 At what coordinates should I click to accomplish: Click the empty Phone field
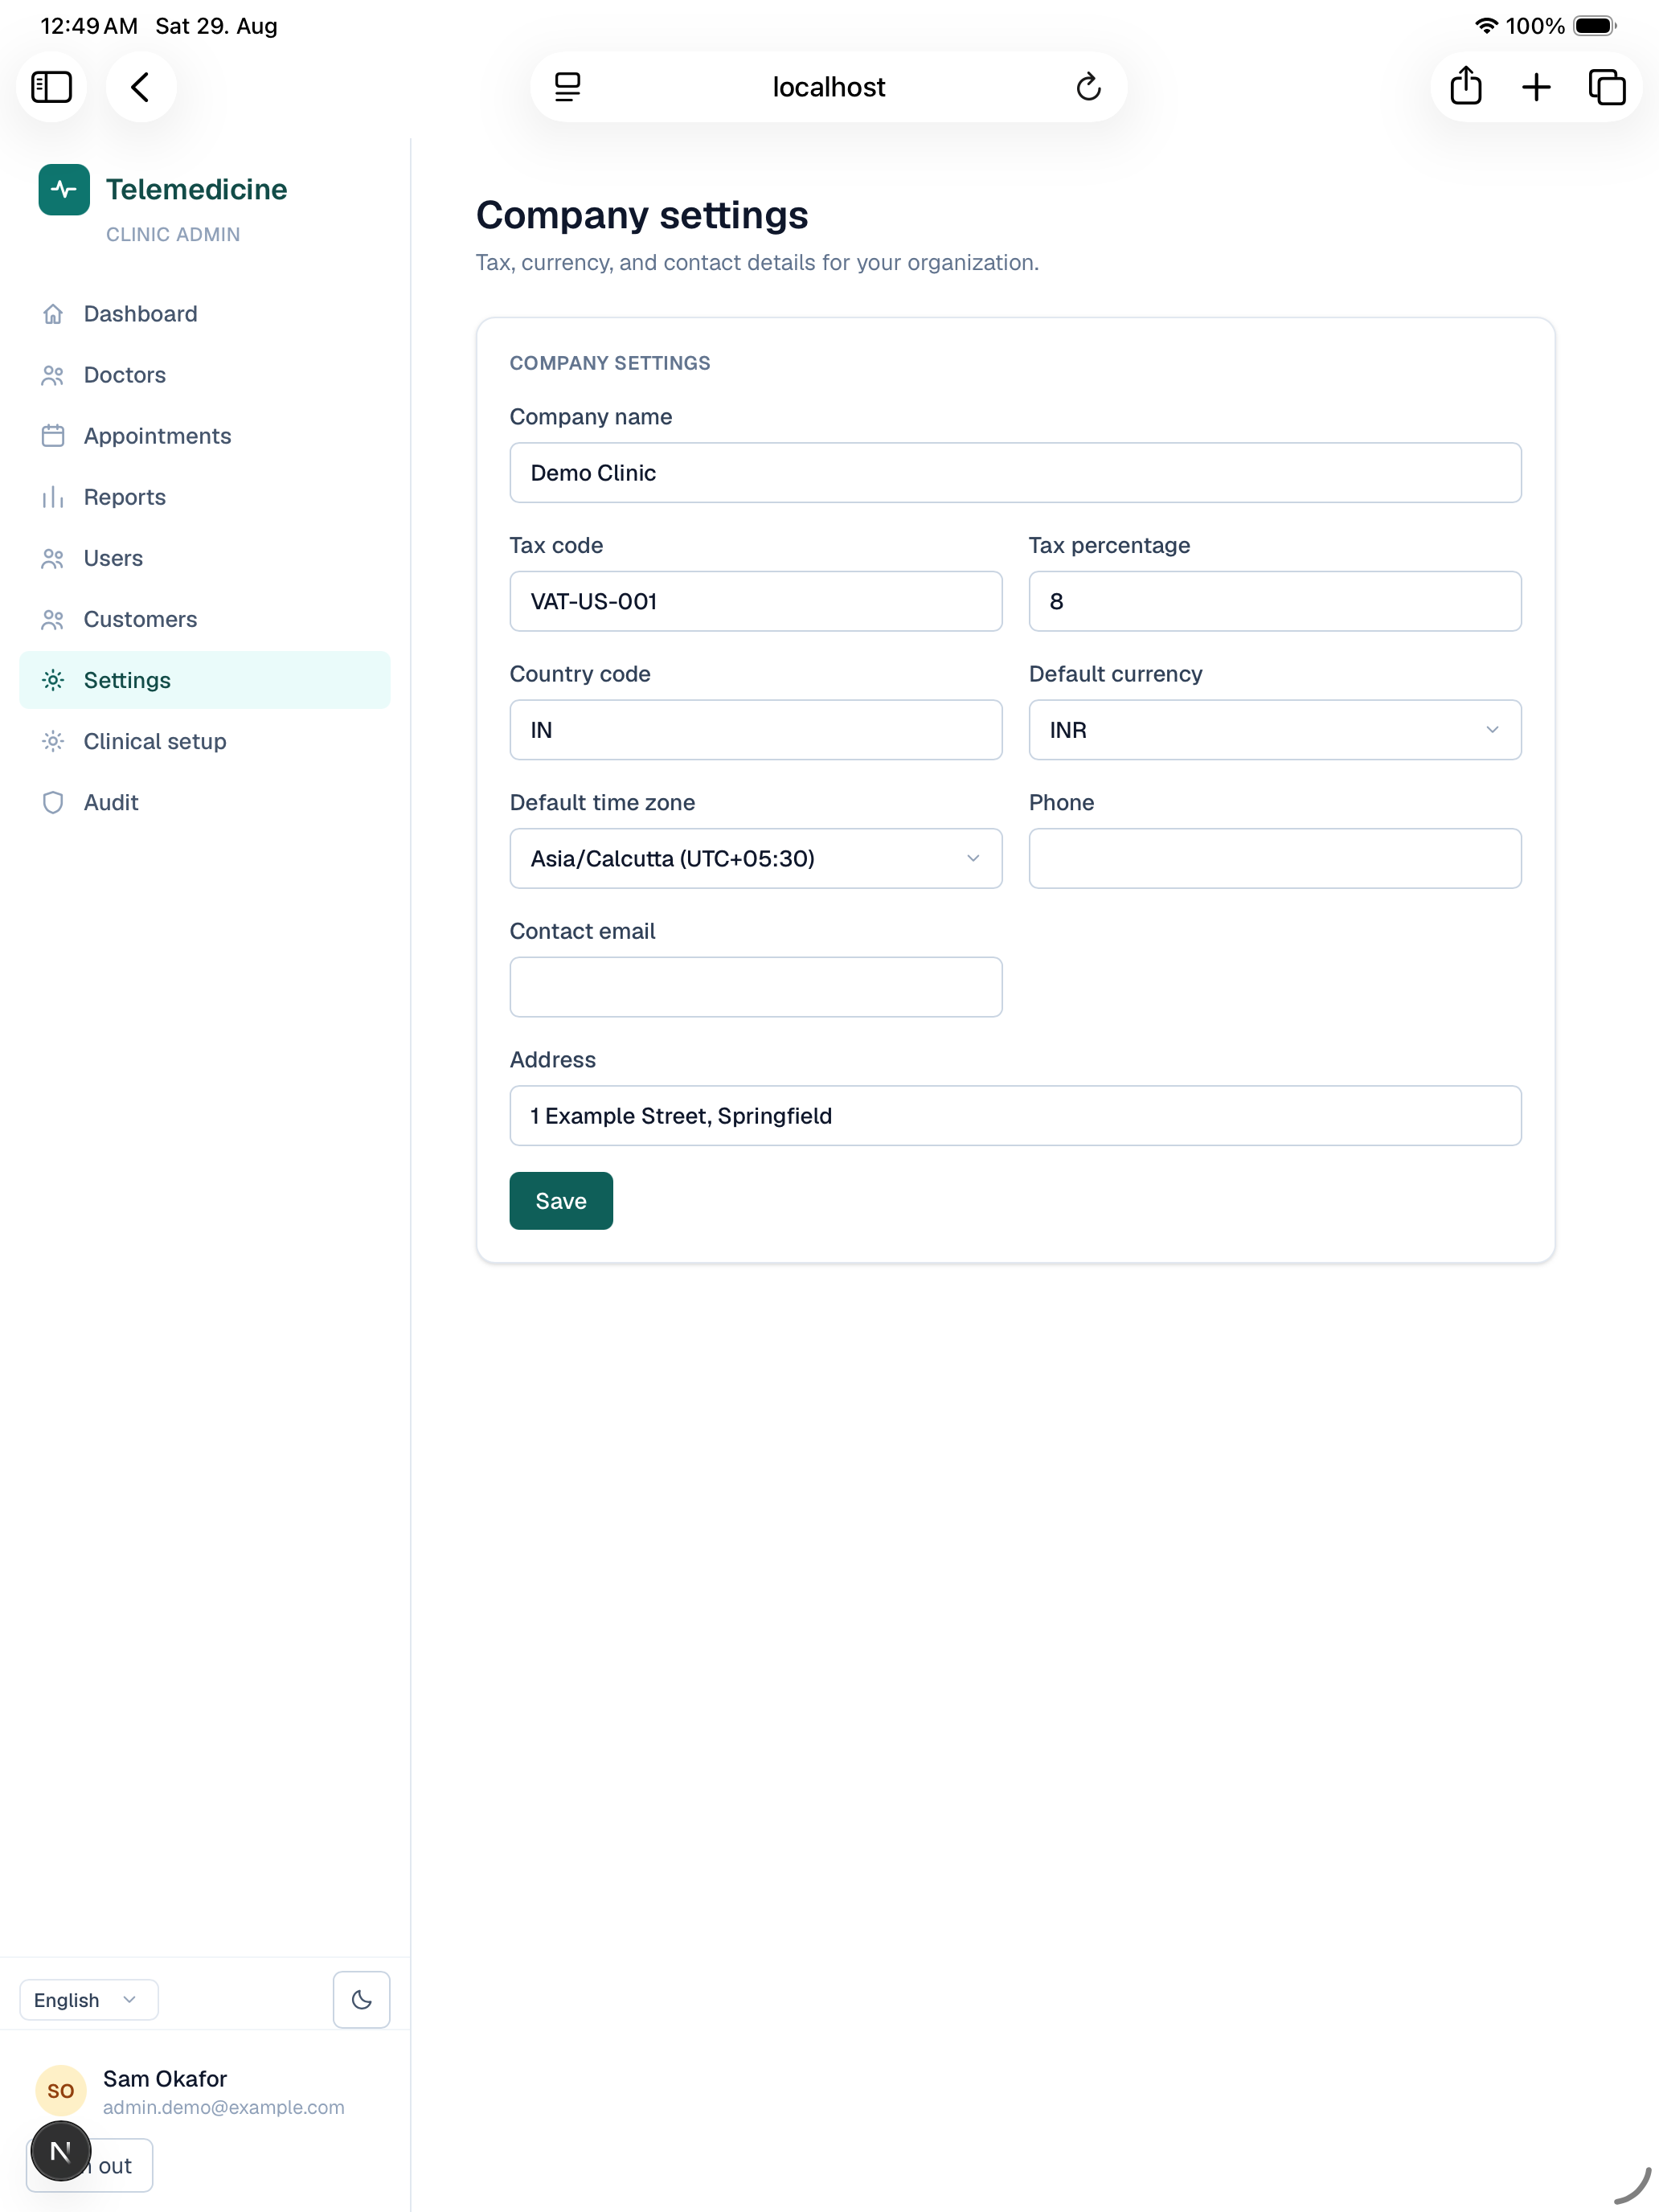click(1275, 859)
